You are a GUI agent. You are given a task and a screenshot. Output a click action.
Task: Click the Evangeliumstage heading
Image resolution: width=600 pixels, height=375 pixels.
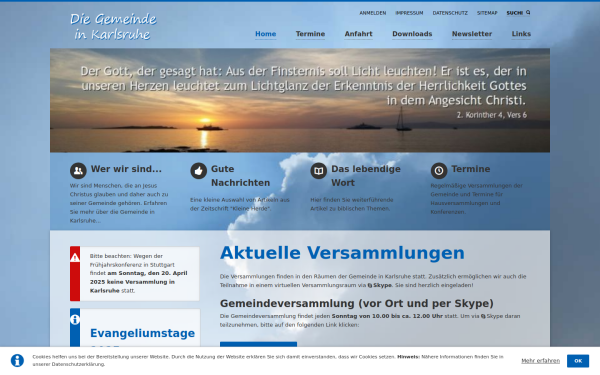point(142,333)
